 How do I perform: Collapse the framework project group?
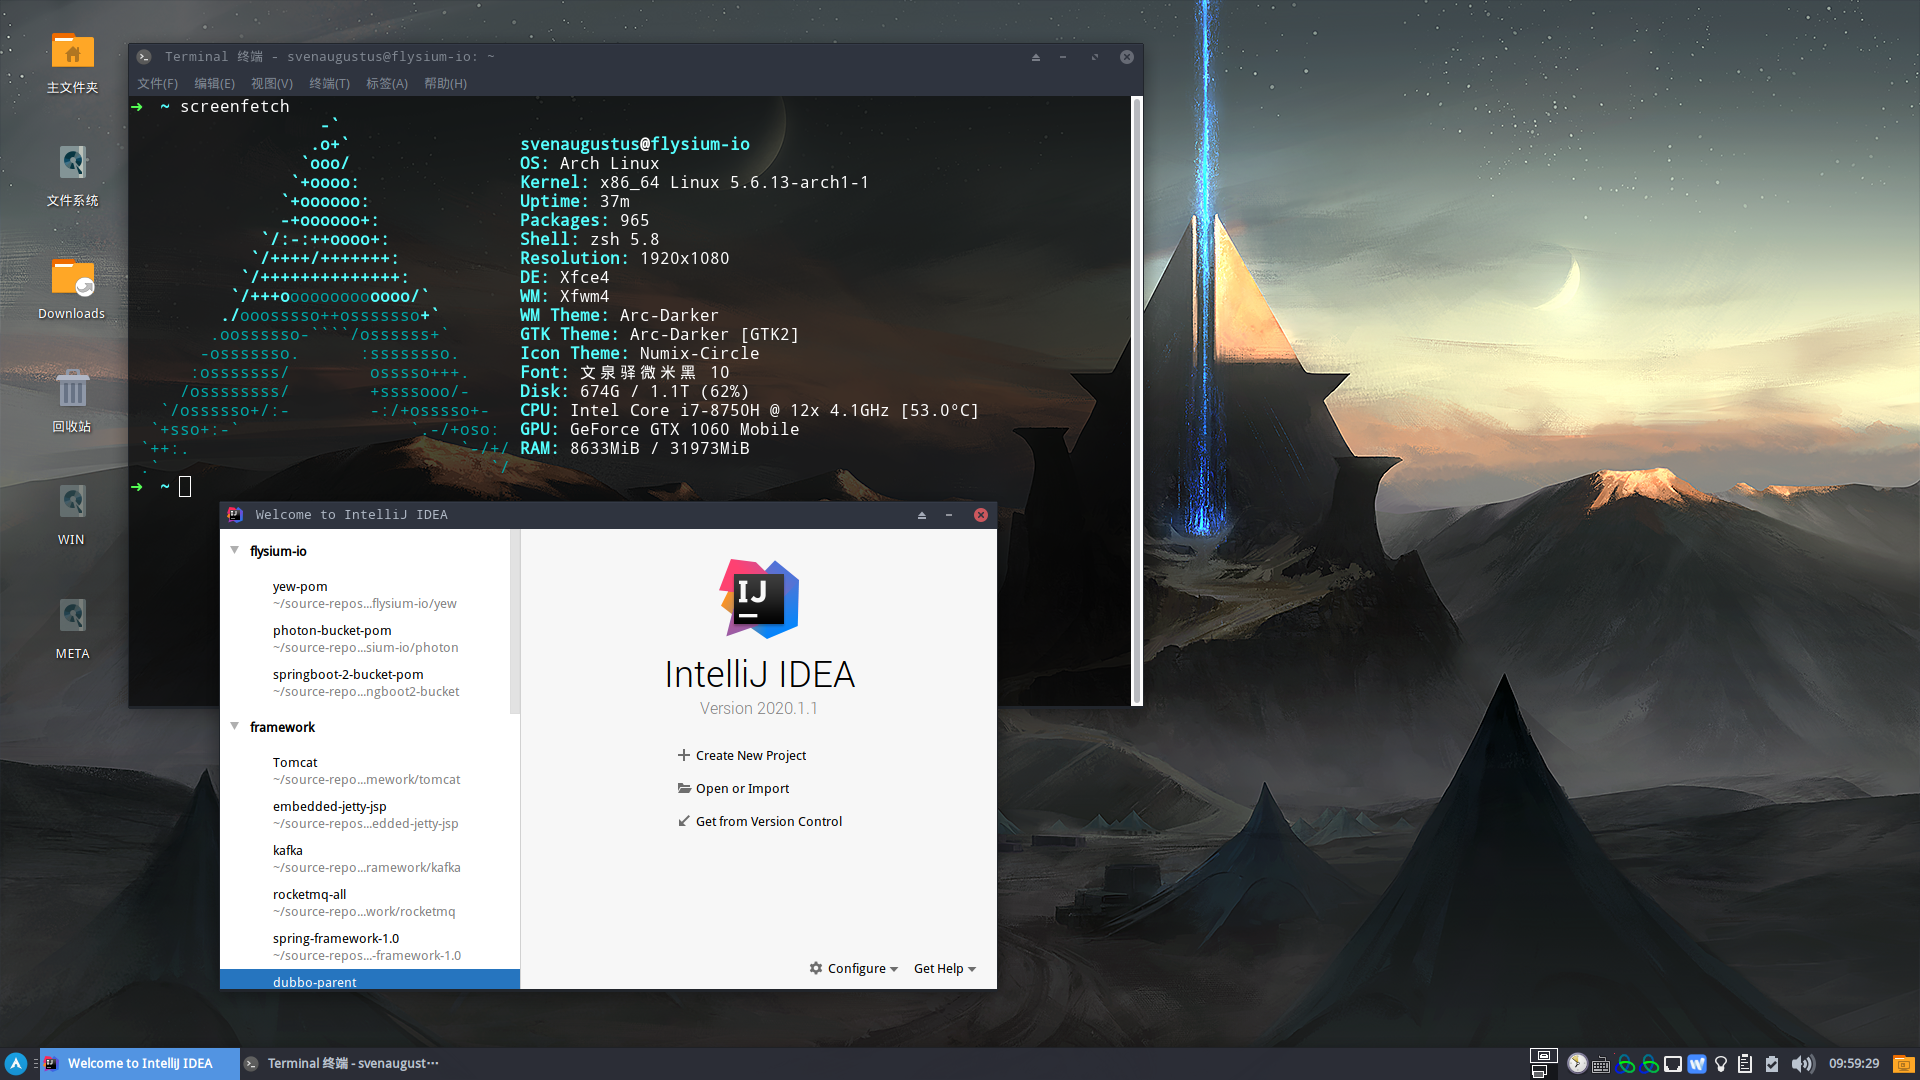pyautogui.click(x=235, y=727)
